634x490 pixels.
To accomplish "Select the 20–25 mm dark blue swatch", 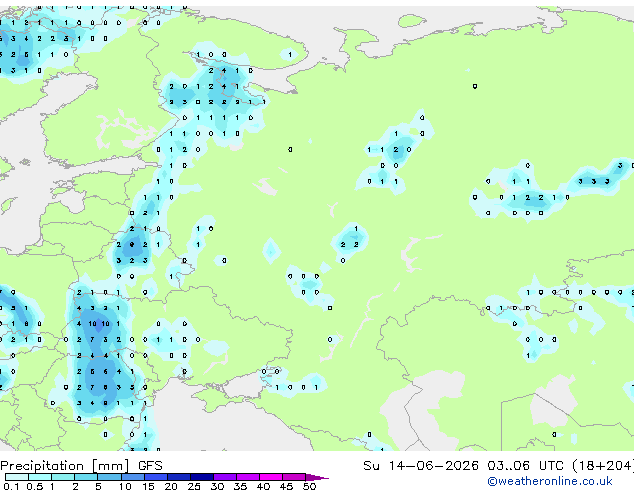I will tap(179, 477).
